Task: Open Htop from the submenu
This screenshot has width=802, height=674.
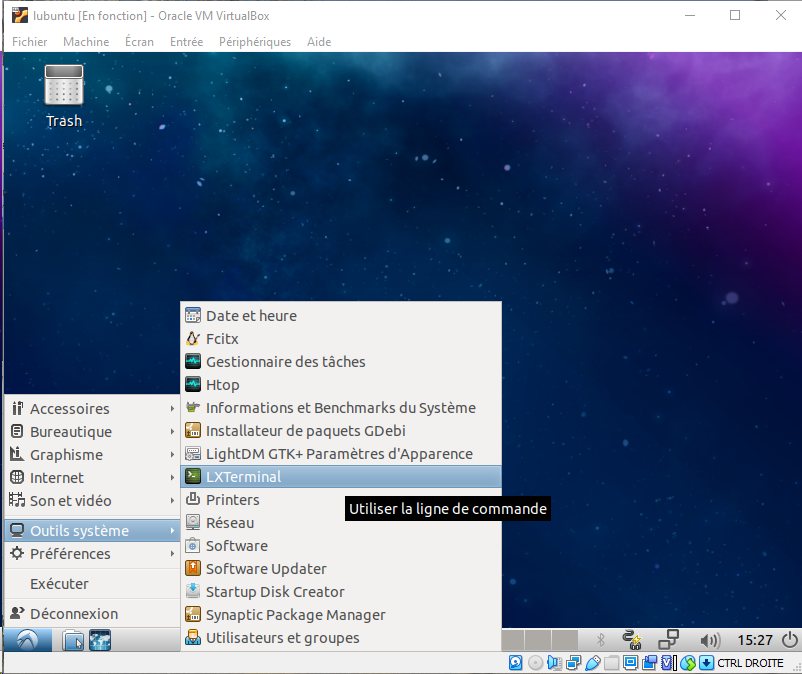Action: click(x=222, y=385)
